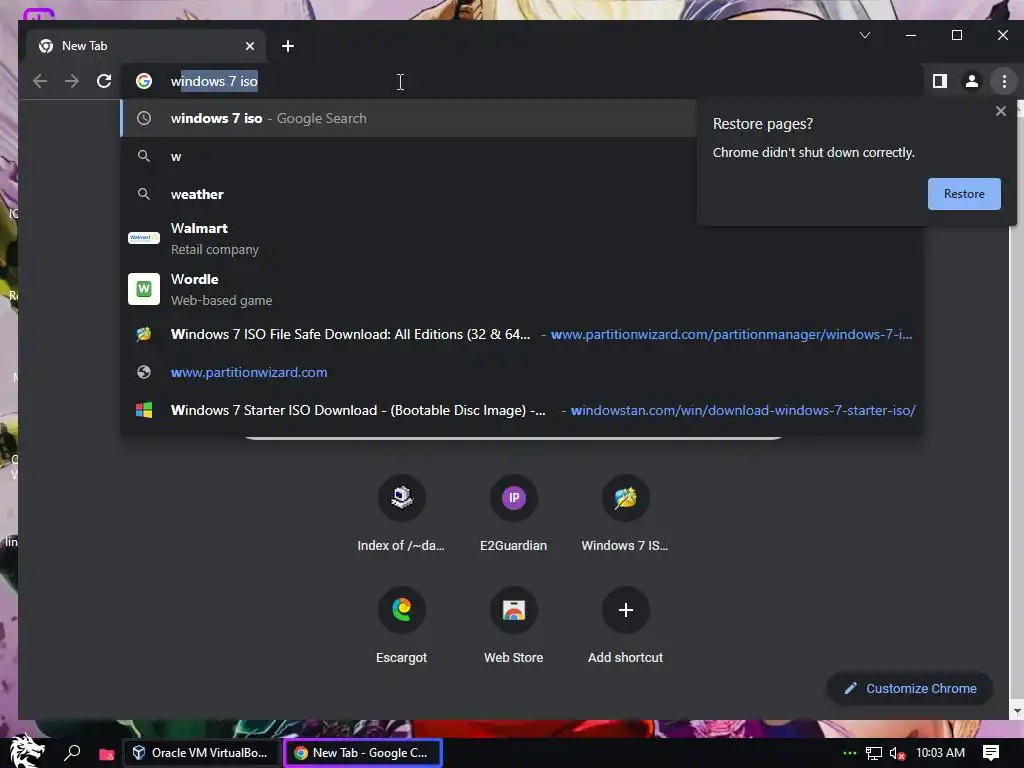Toggle the side panel icon
This screenshot has width=1024, height=768.
pyautogui.click(x=940, y=81)
